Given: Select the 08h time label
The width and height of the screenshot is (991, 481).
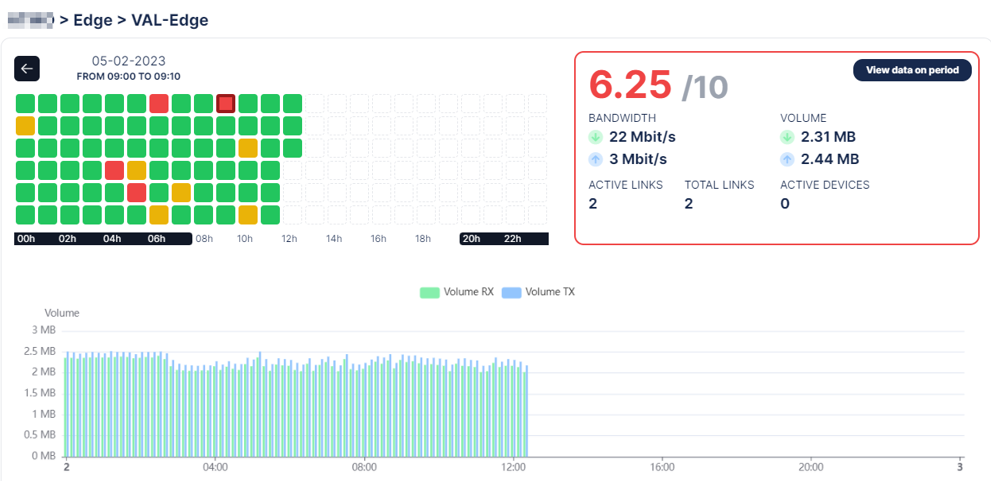Looking at the screenshot, I should (x=204, y=239).
